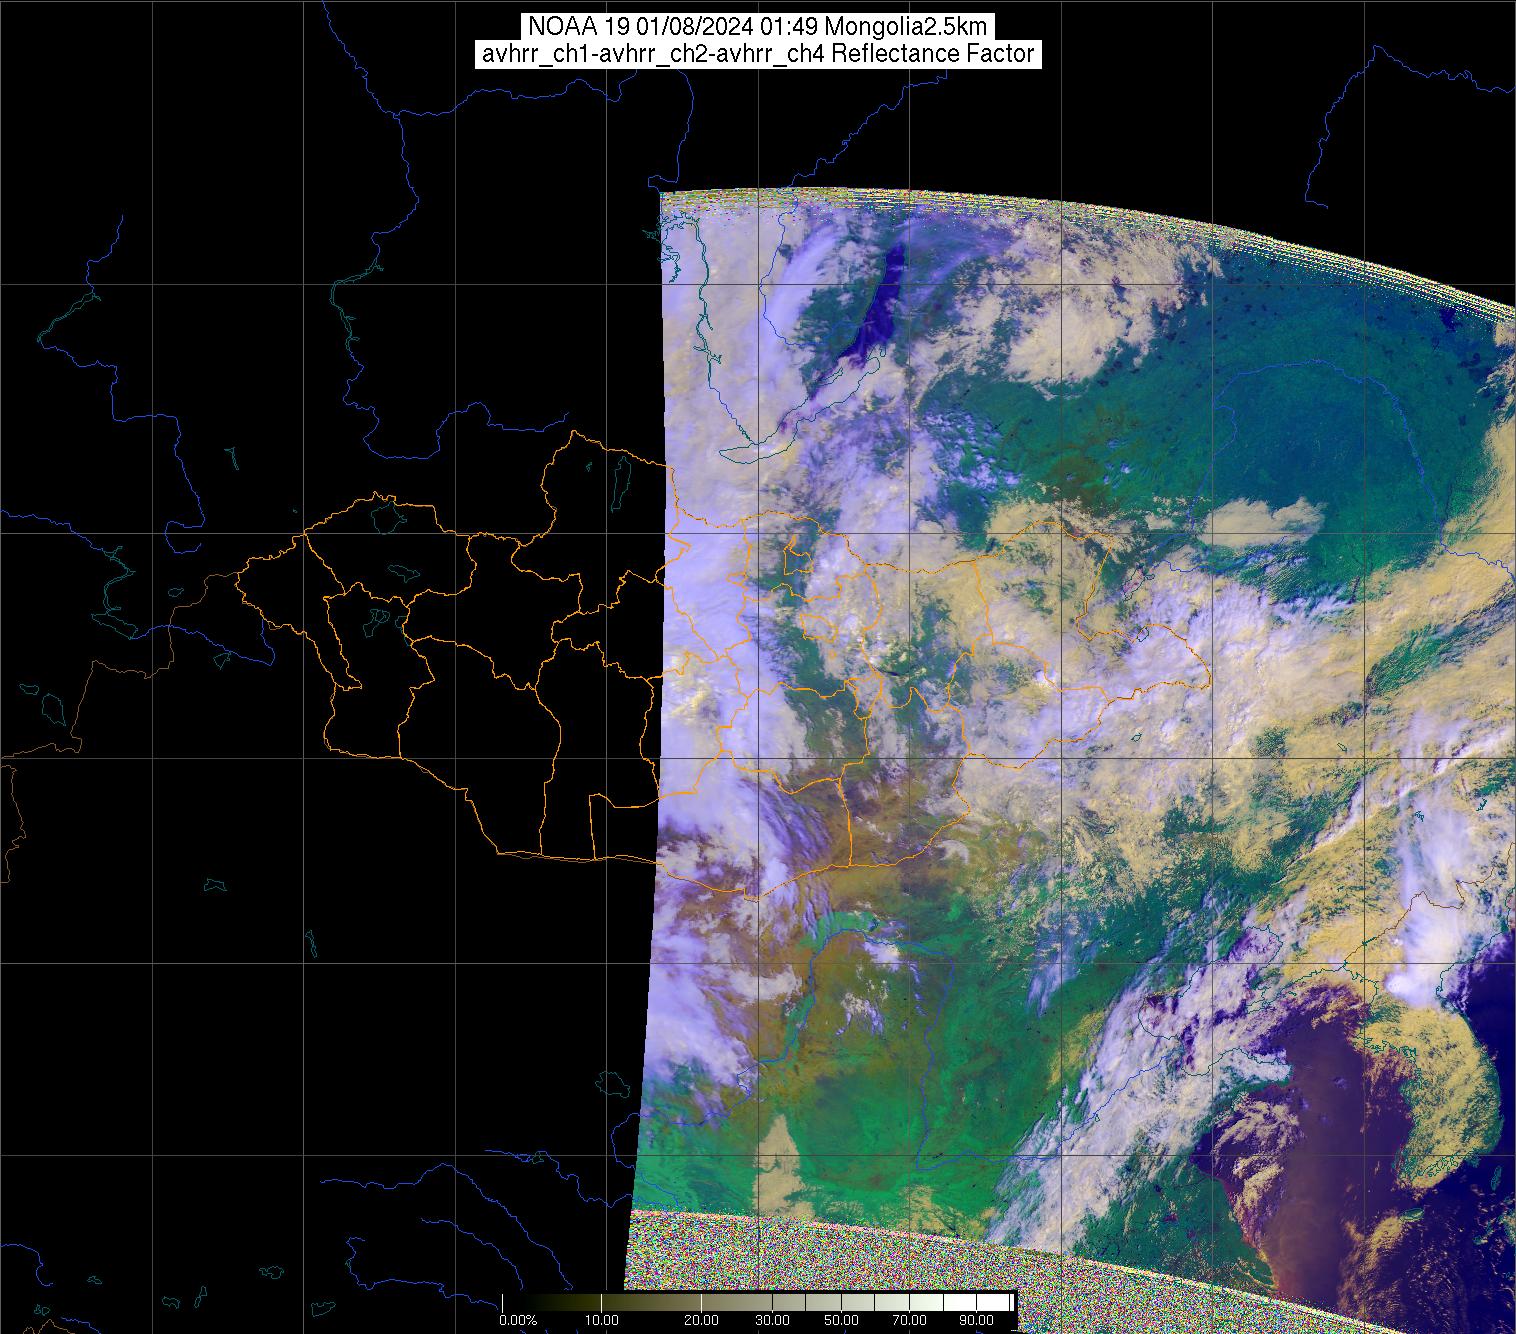Click the reflectance colorbar gradient strip

(x=759, y=1301)
